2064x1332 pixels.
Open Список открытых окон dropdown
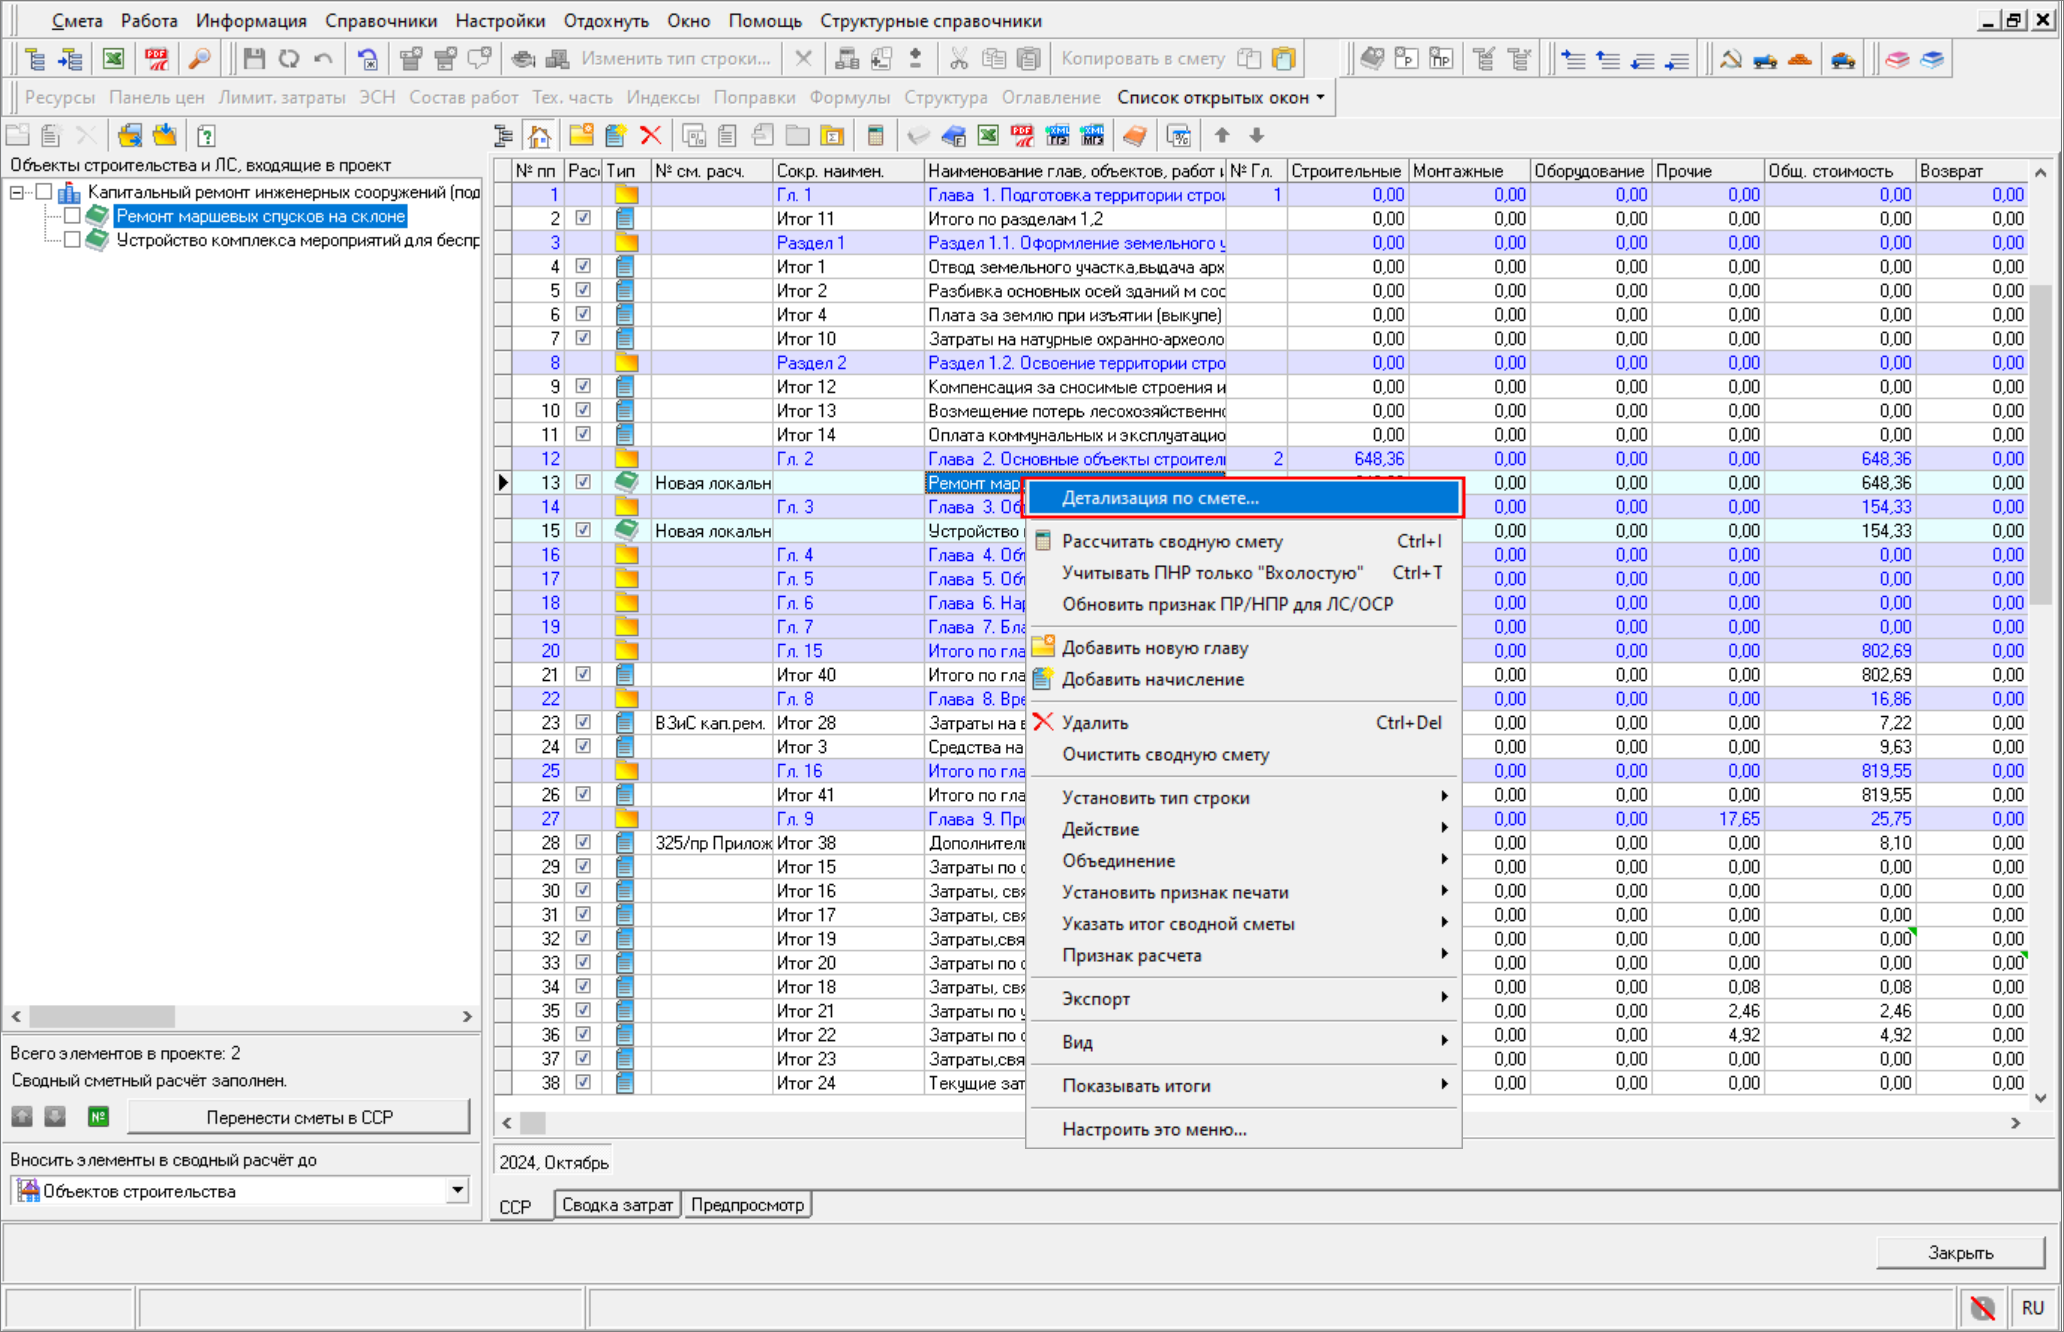coord(1221,98)
